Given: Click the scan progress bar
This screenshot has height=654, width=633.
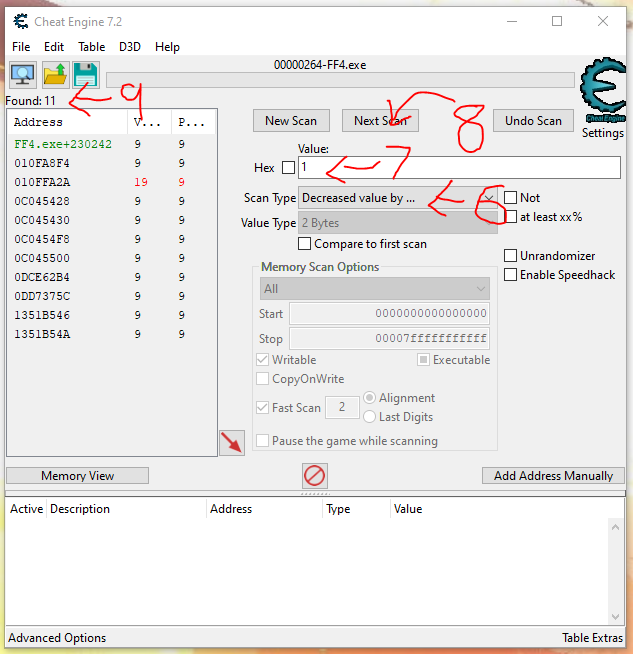Looking at the screenshot, I should 340,80.
